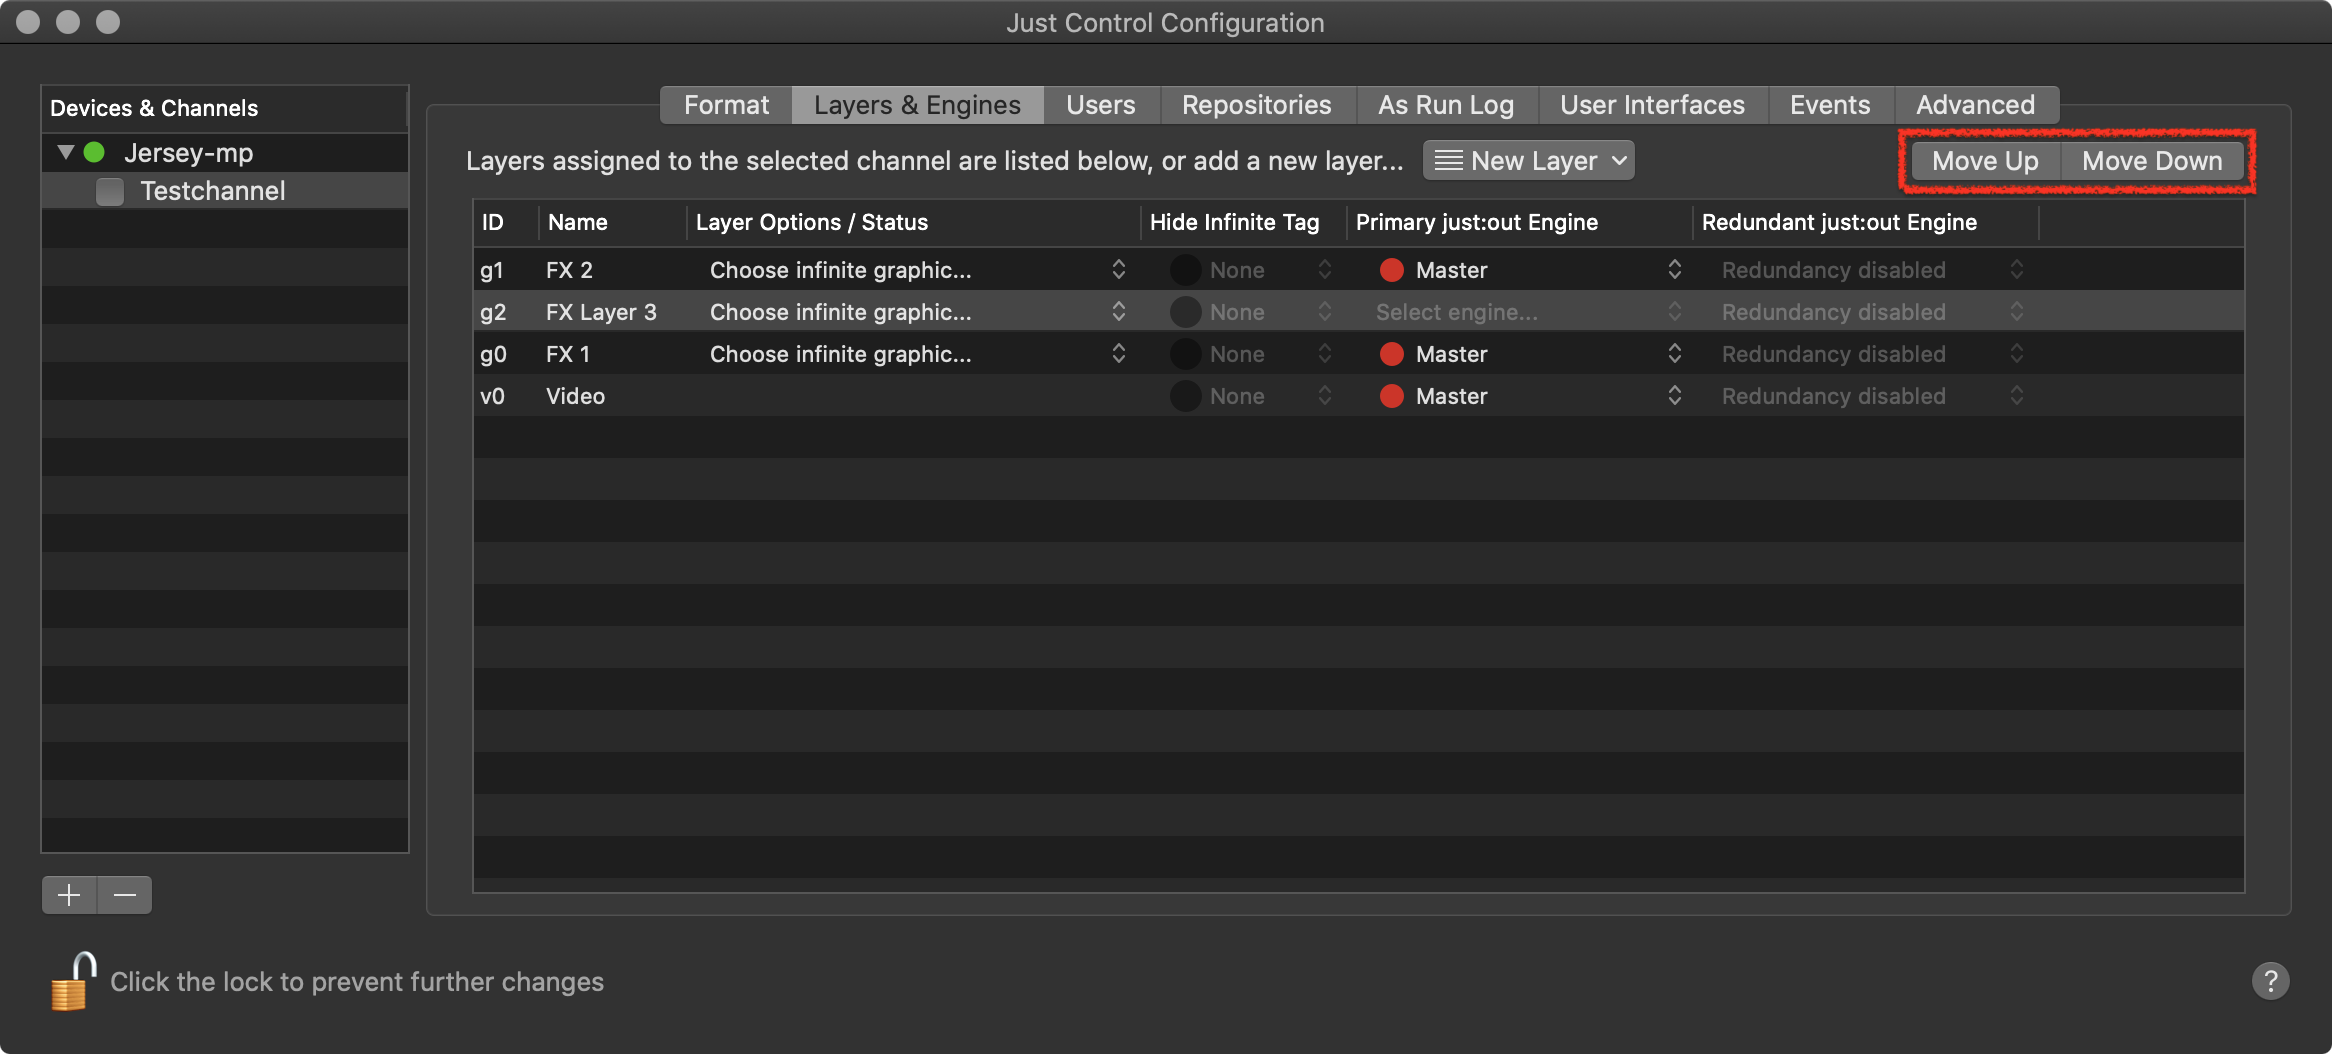Choose engine for FX Layer 3 via Select engine
This screenshot has width=2332, height=1054.
point(1530,312)
